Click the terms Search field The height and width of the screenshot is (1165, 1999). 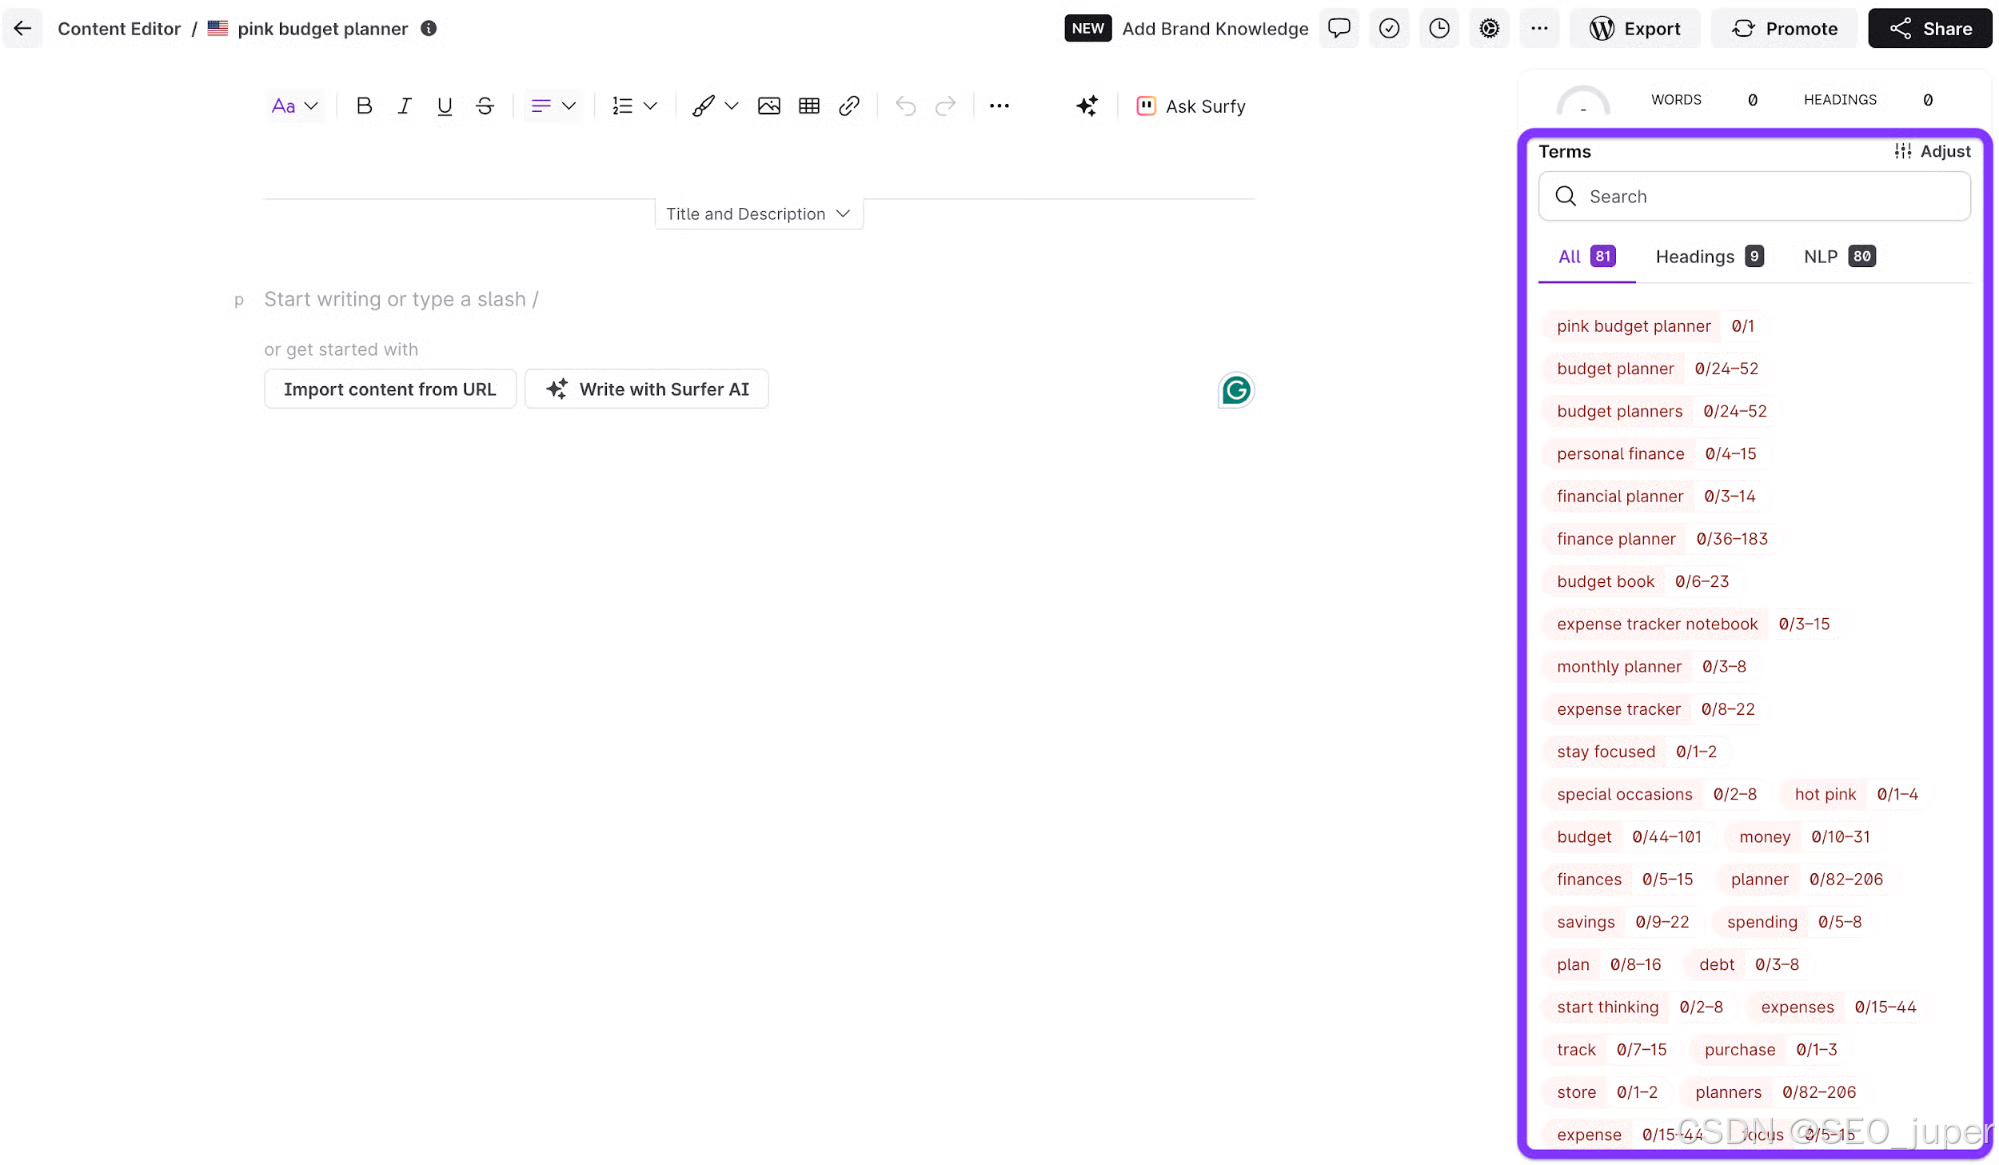point(1754,197)
